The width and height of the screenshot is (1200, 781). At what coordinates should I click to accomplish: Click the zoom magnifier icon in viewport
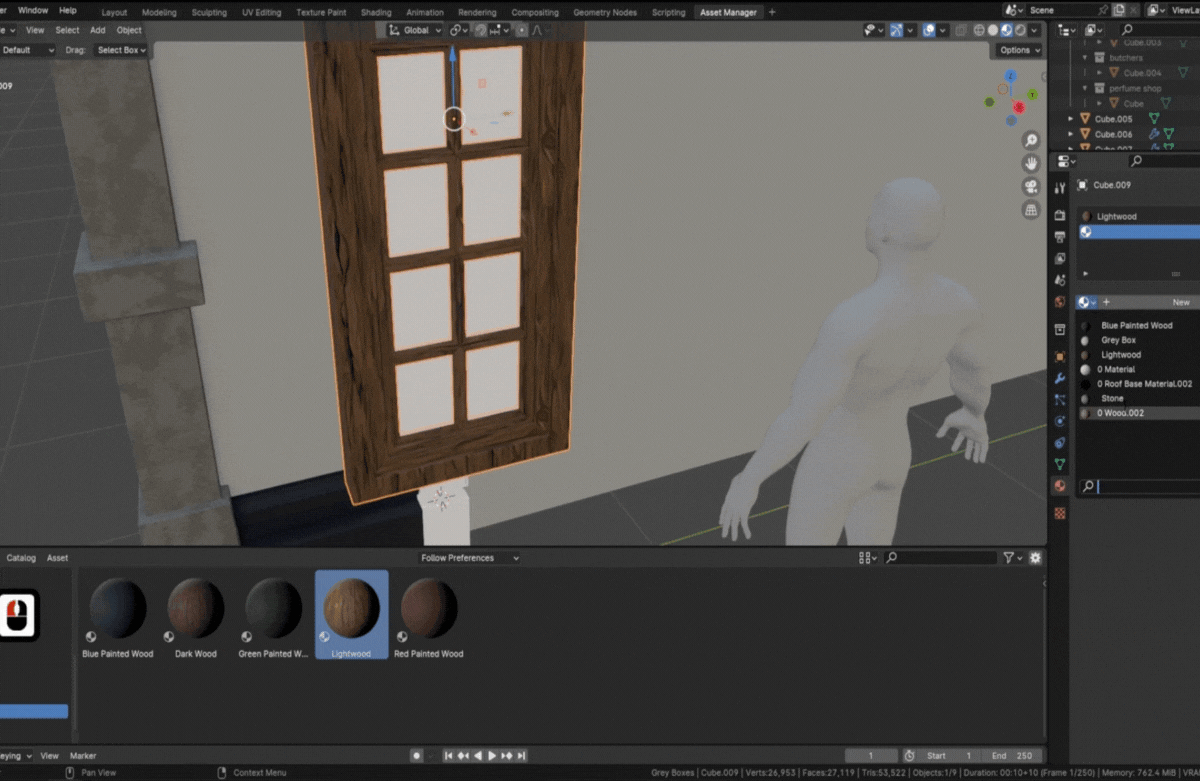click(1031, 141)
